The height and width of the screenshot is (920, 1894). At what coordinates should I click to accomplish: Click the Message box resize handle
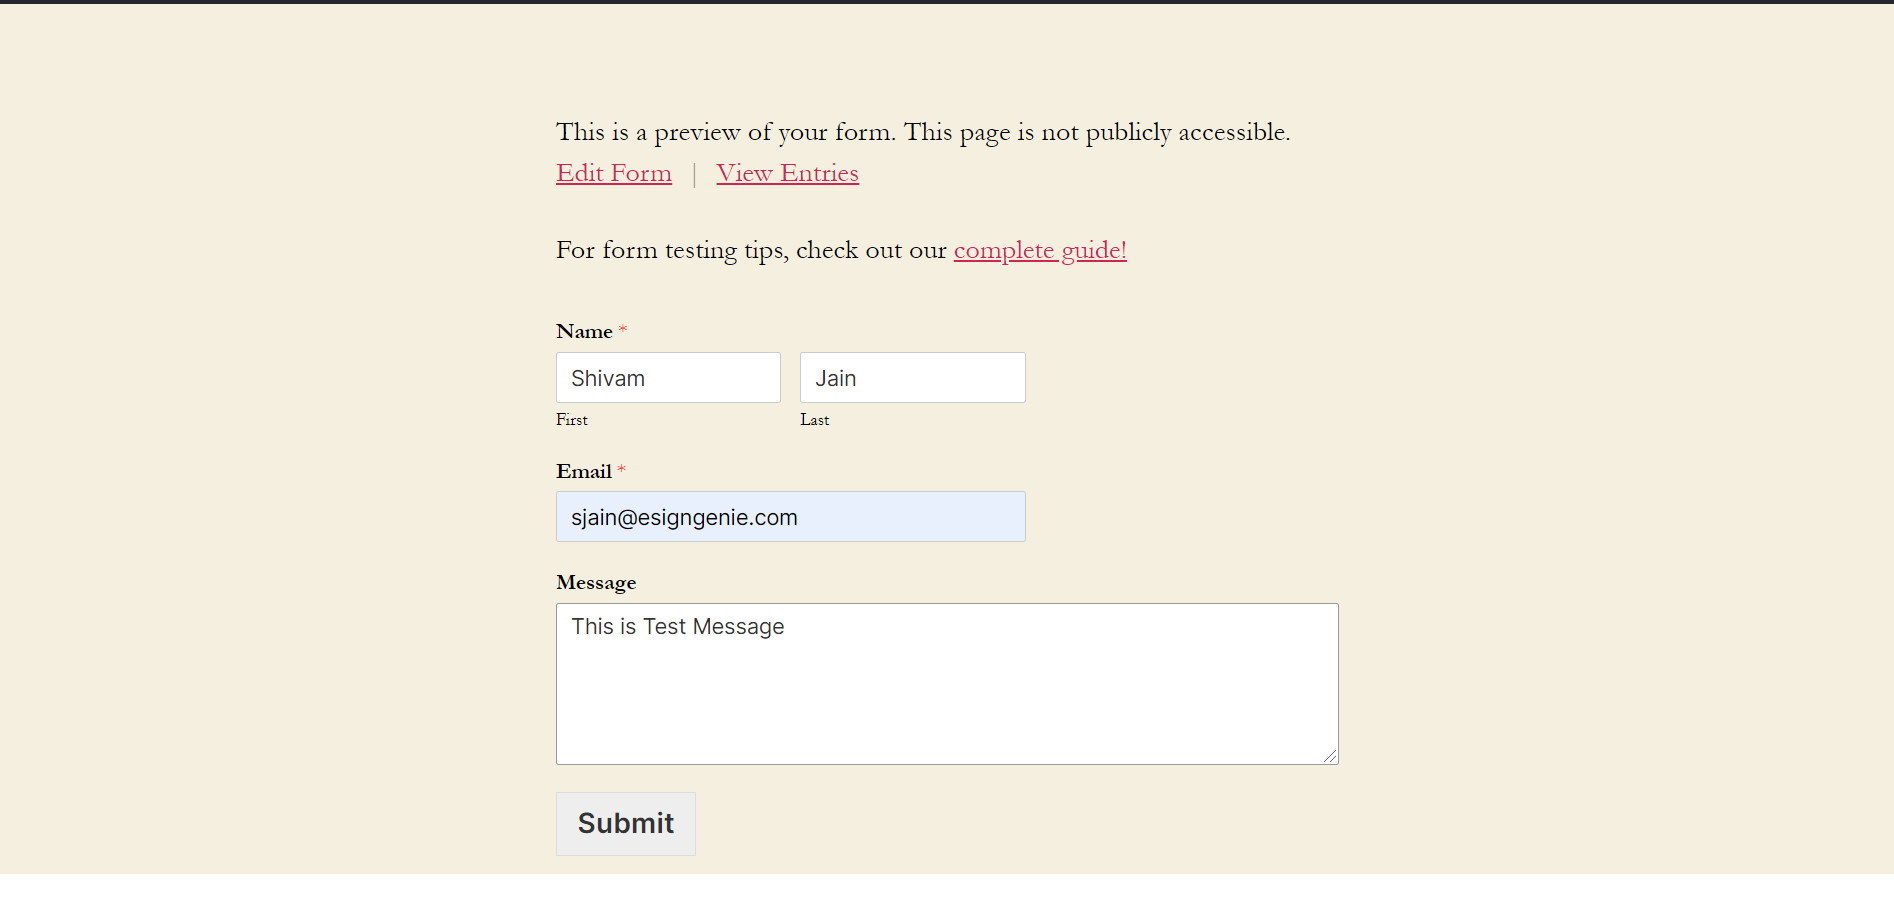(x=1330, y=756)
